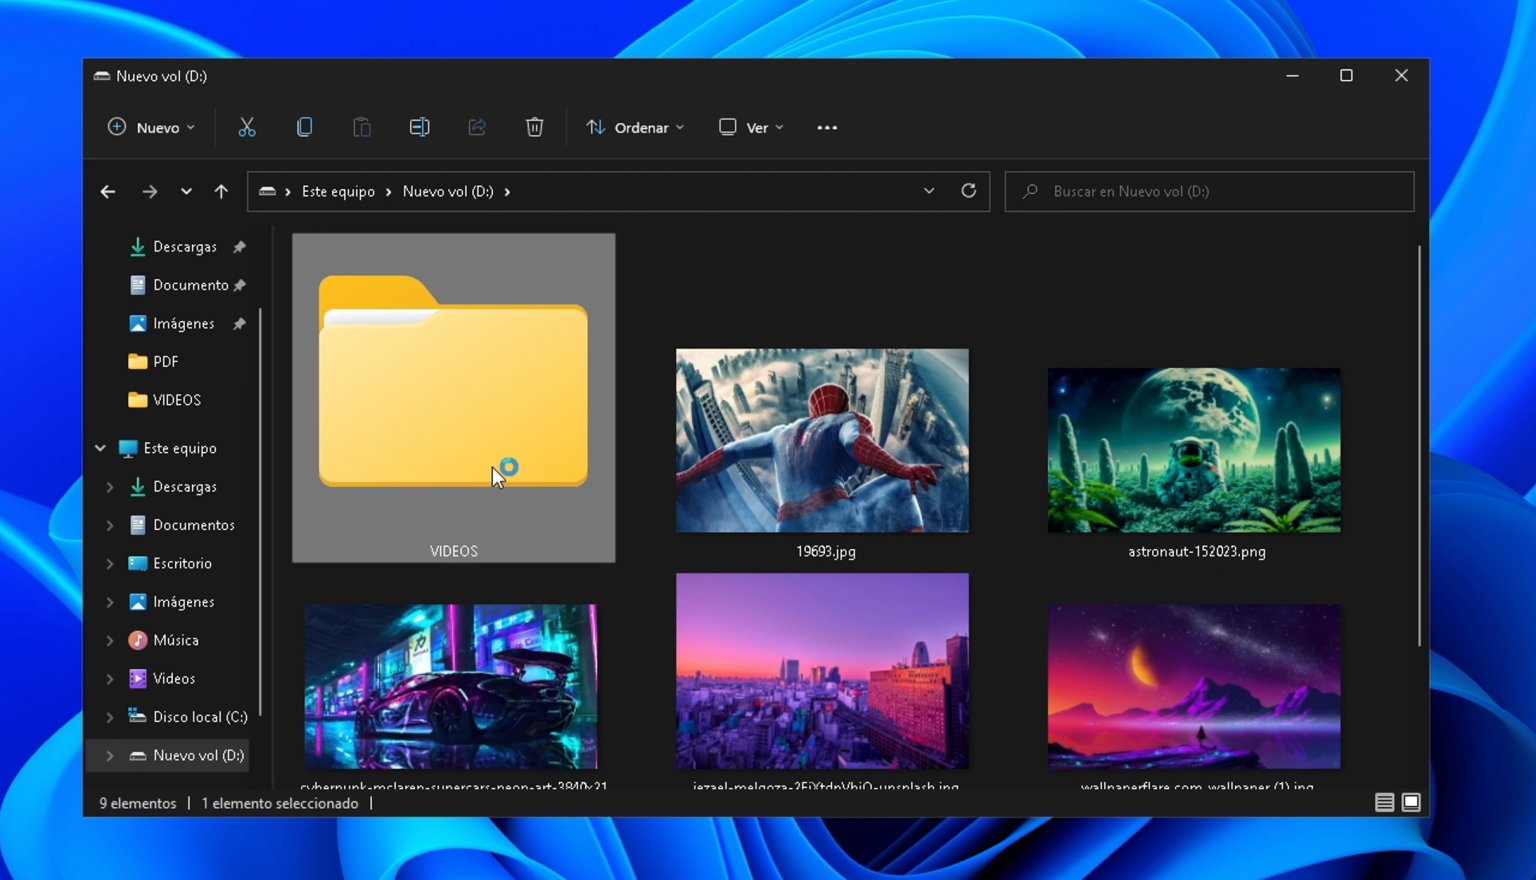Click the 1 elemento seleccionado text
The image size is (1536, 880).
click(x=280, y=803)
